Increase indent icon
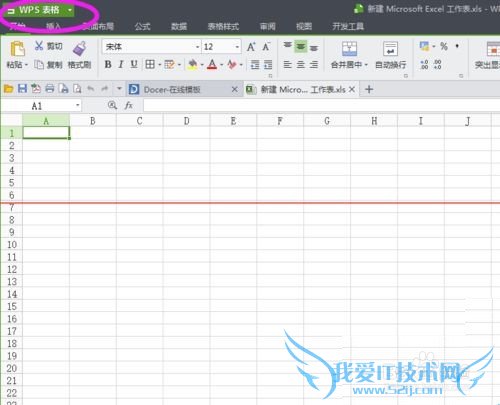This screenshot has width=500, height=405. [x=268, y=64]
